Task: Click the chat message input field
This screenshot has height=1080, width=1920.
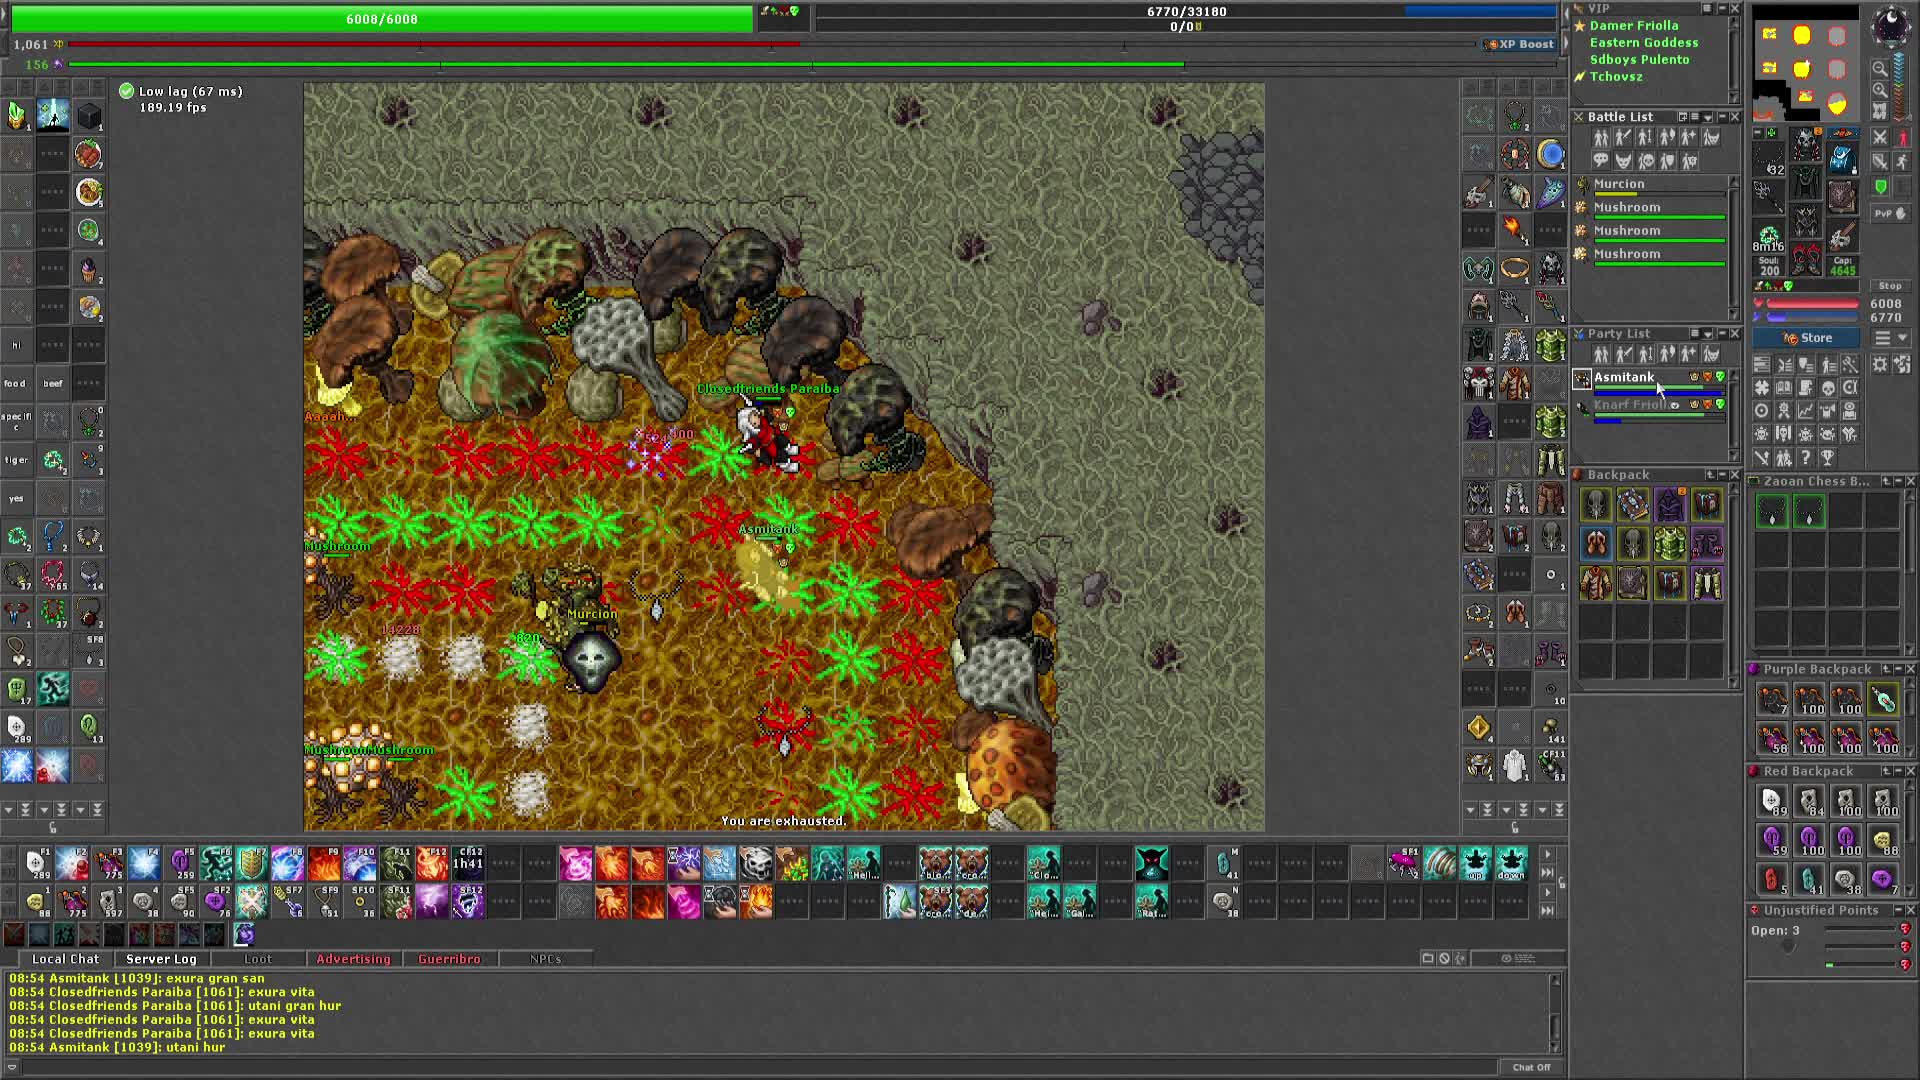Action: click(760, 1067)
